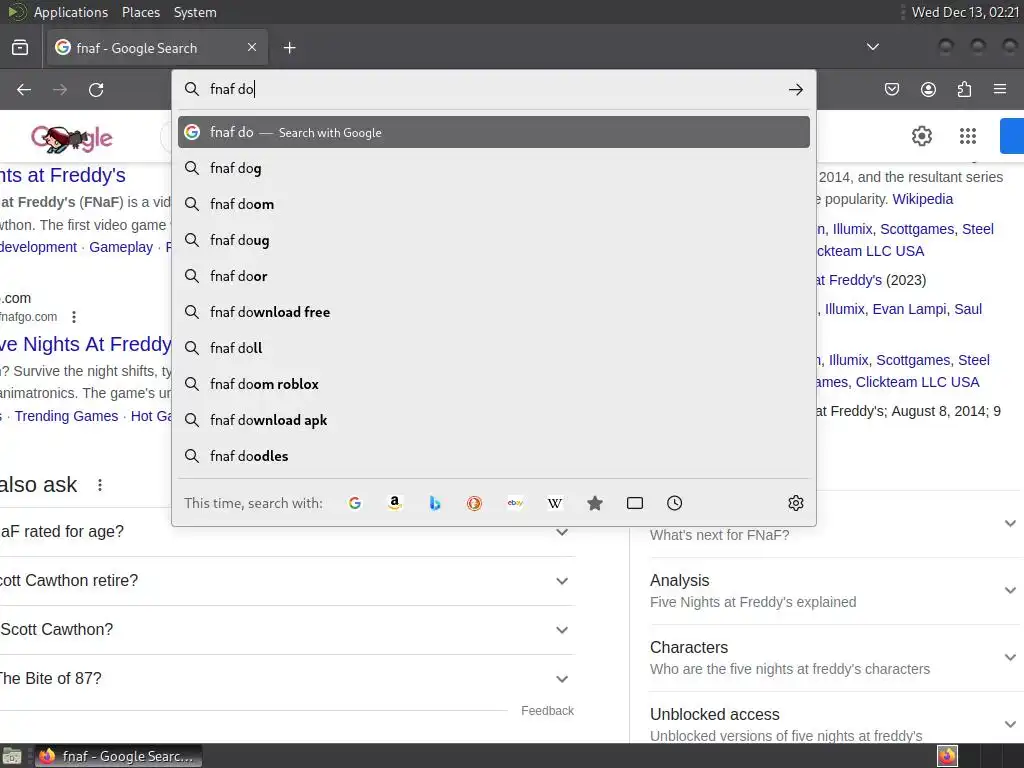Click the Google doodle logo

[x=72, y=138]
